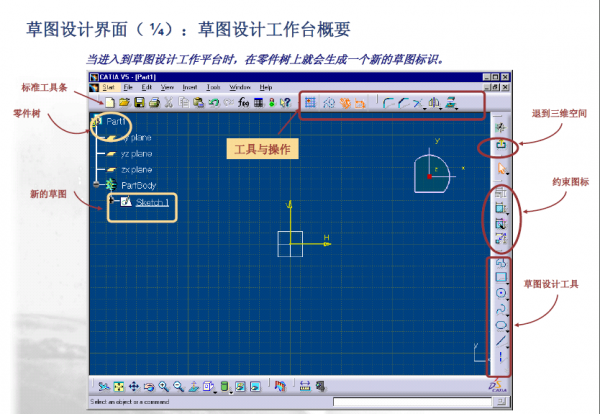Screen dimensions: 600x414
Task: Expand the Sketch.1 tree node
Action: [x=111, y=199]
